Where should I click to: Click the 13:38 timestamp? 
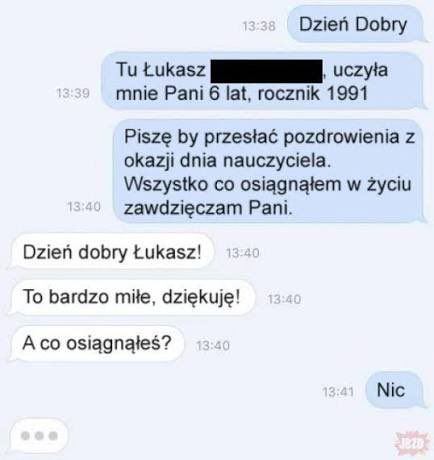pos(259,26)
